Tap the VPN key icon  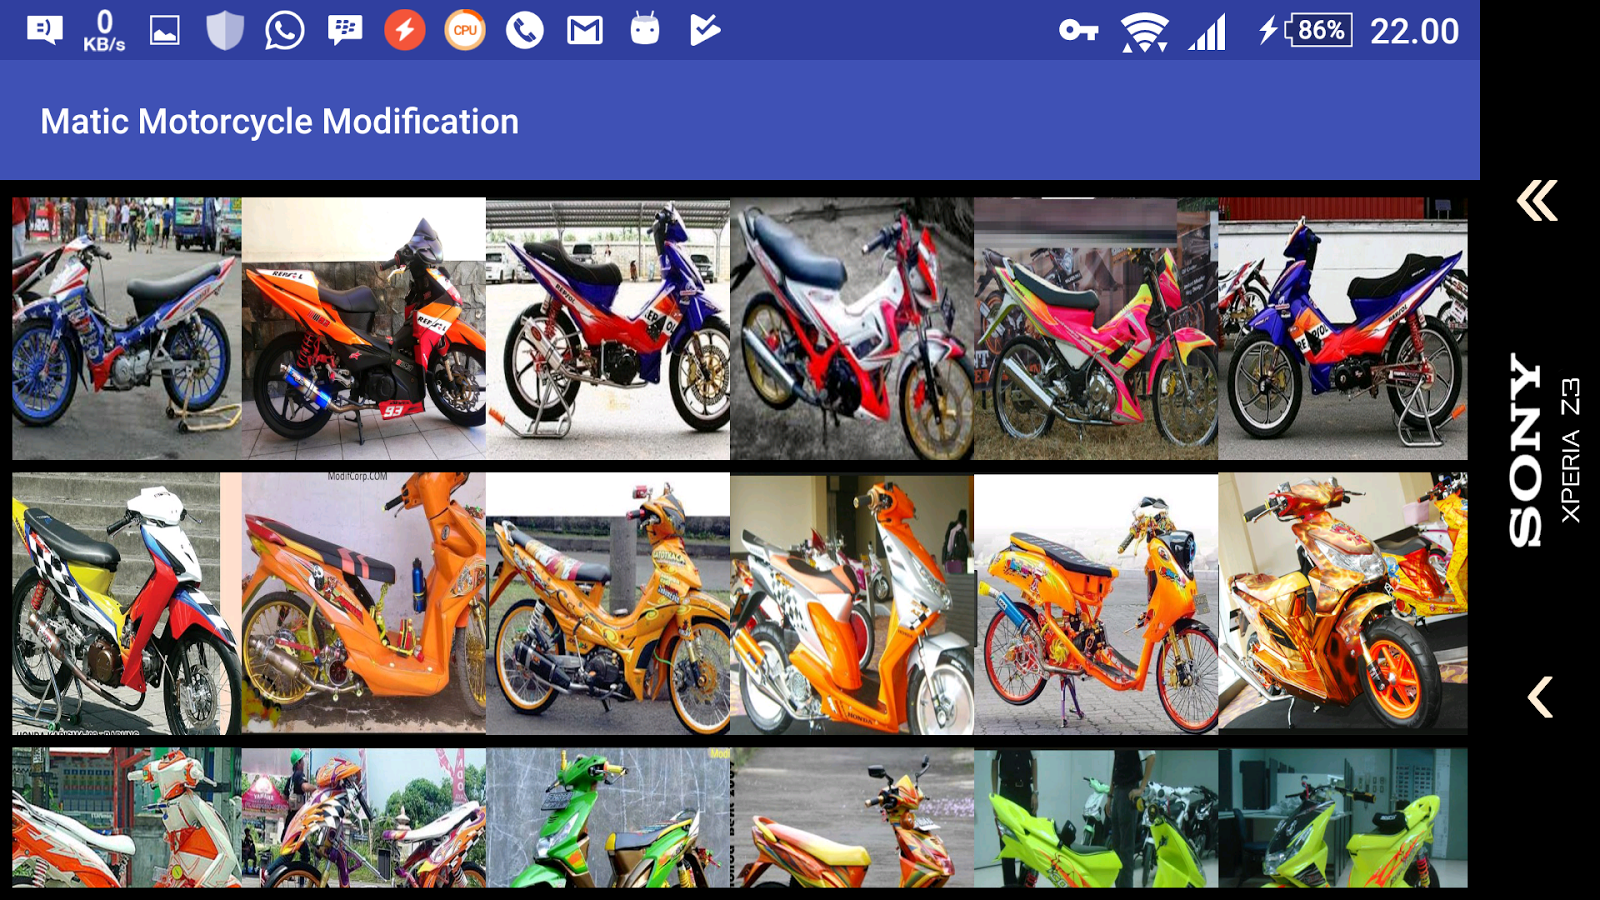1079,31
